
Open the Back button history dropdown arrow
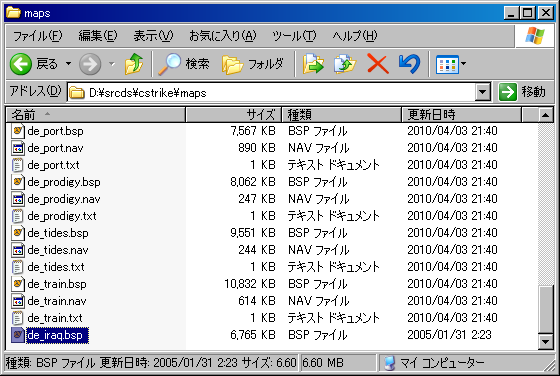[68, 64]
